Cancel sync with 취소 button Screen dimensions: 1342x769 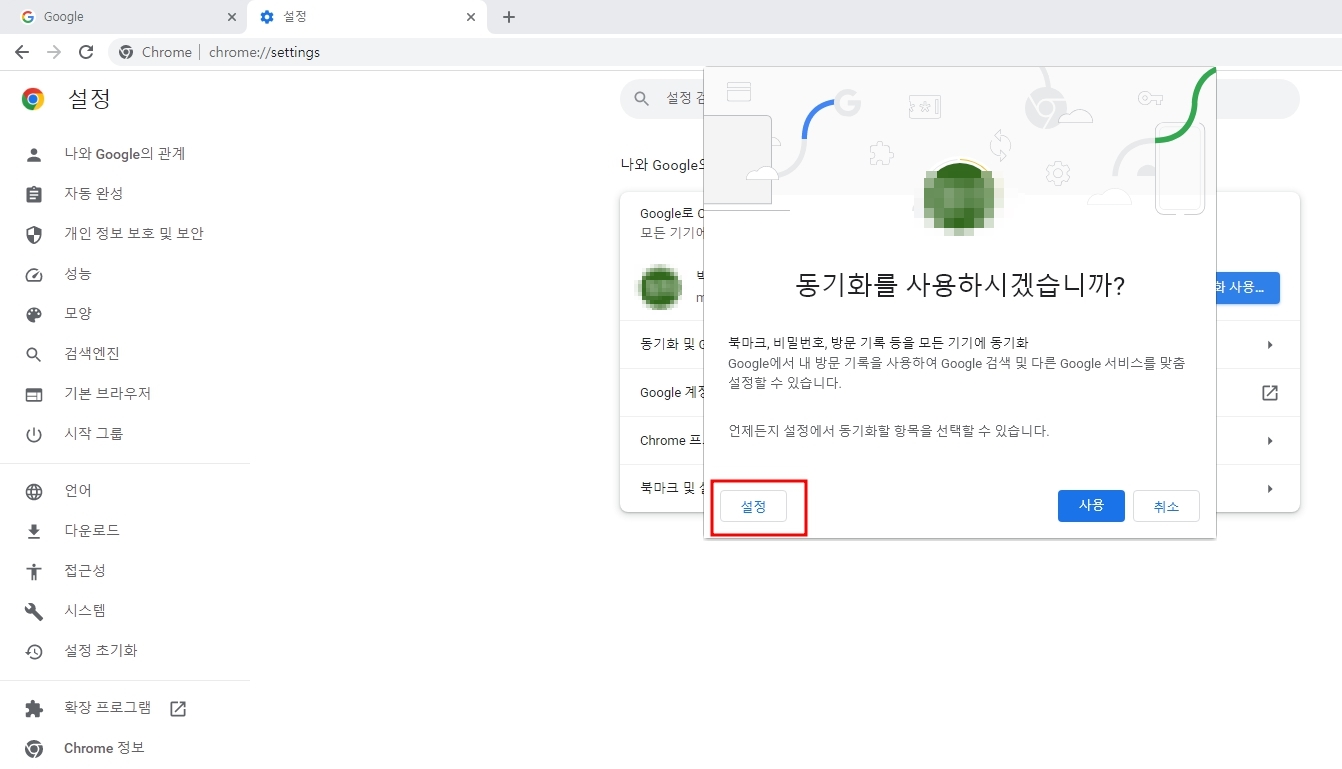(1166, 507)
